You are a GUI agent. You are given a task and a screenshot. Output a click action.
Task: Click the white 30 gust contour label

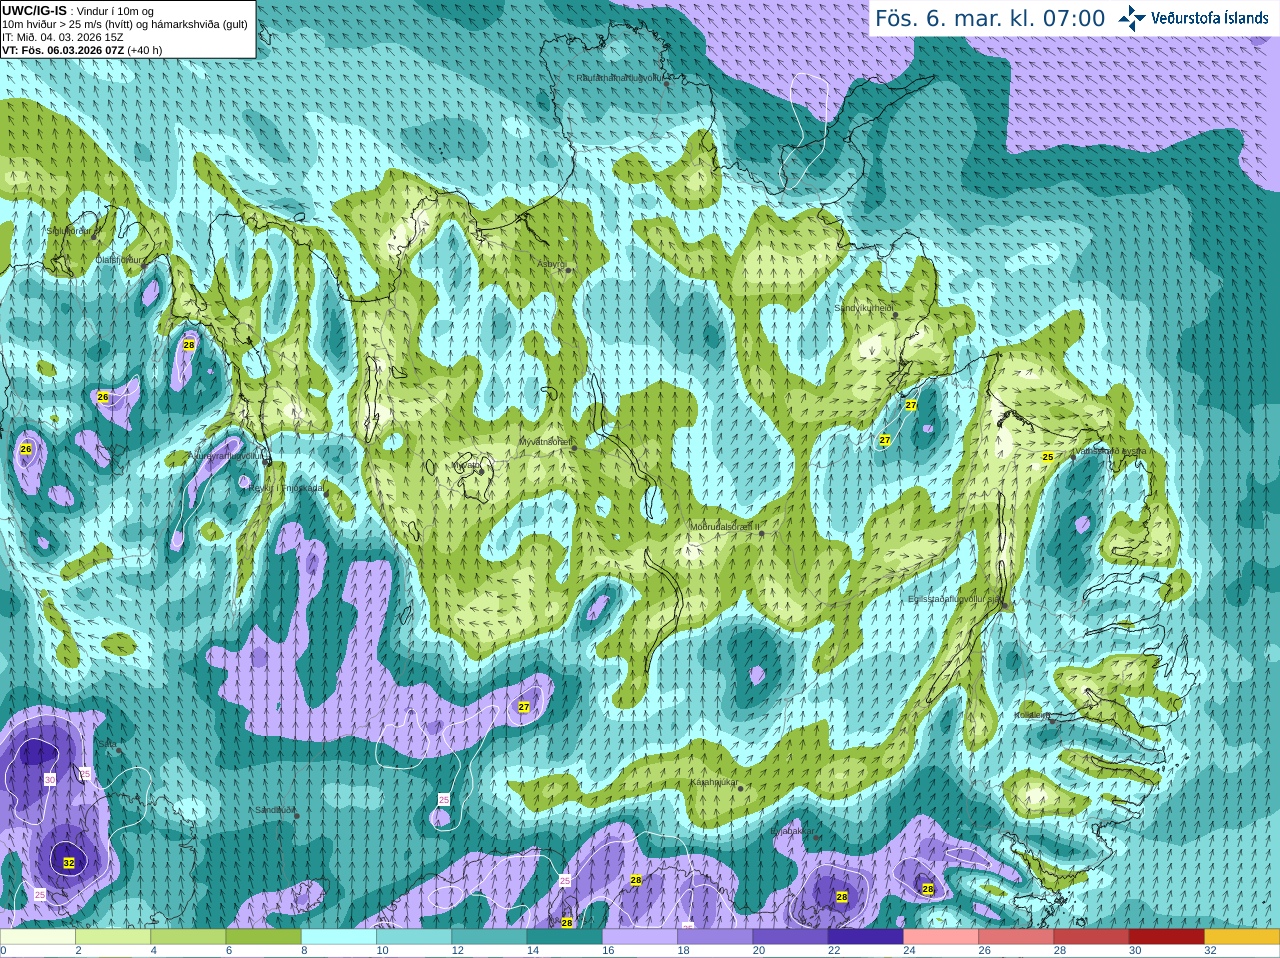point(50,779)
